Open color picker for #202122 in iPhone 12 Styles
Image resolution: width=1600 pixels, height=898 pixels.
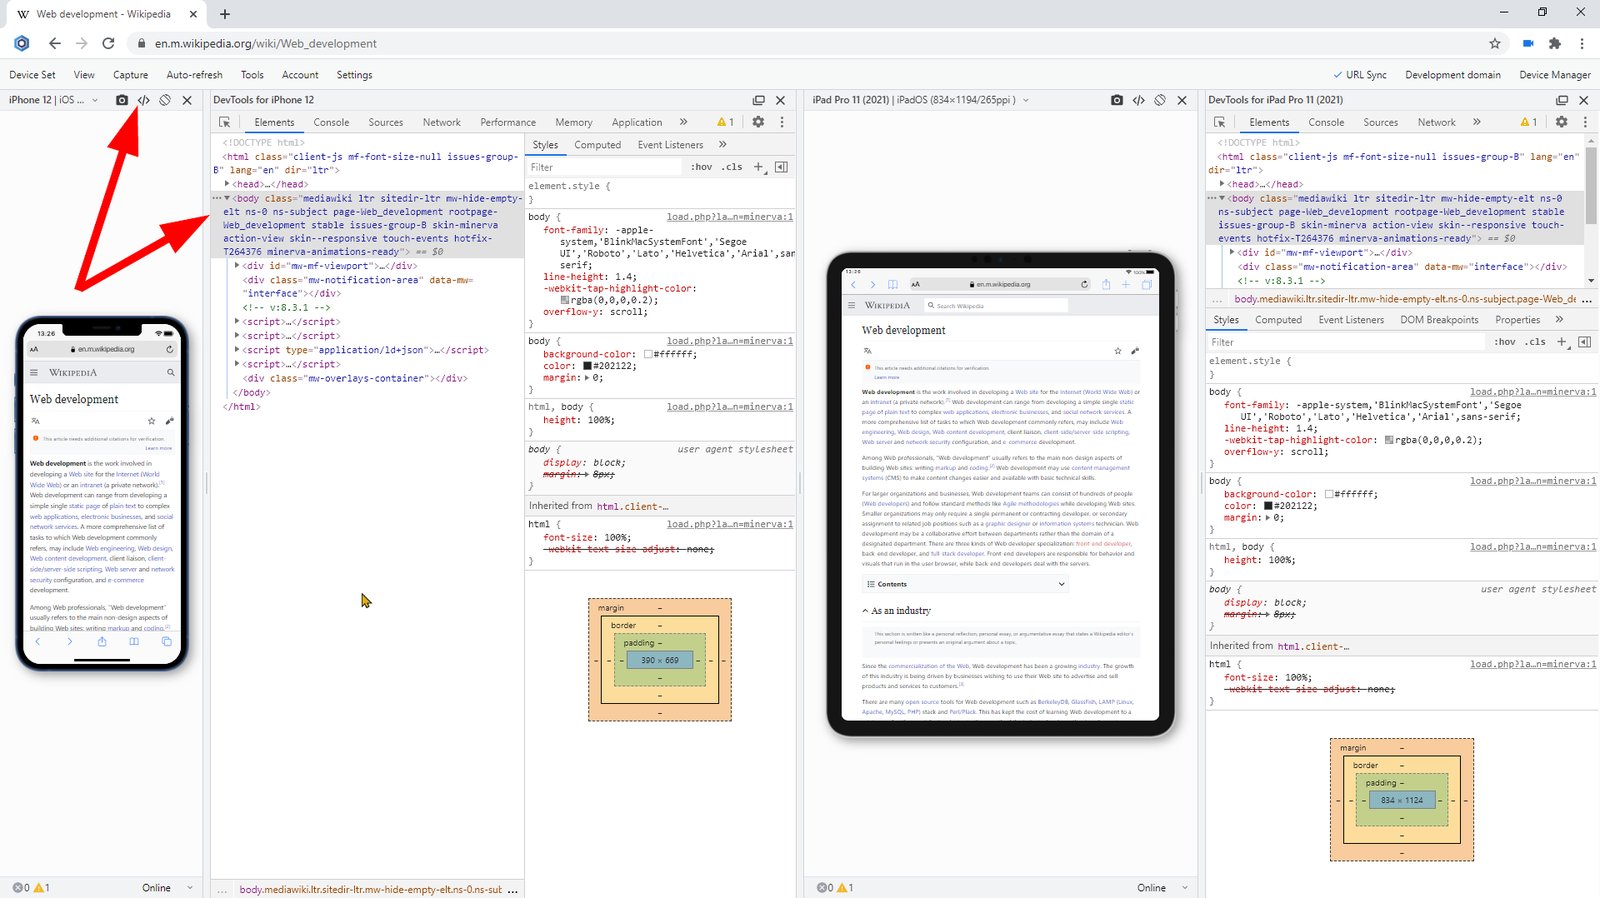(x=588, y=366)
